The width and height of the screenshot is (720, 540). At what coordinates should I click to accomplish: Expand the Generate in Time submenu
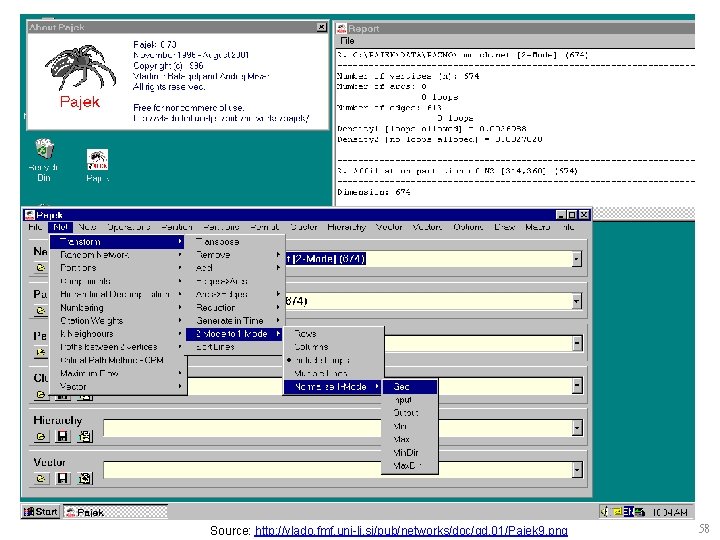[x=235, y=321]
